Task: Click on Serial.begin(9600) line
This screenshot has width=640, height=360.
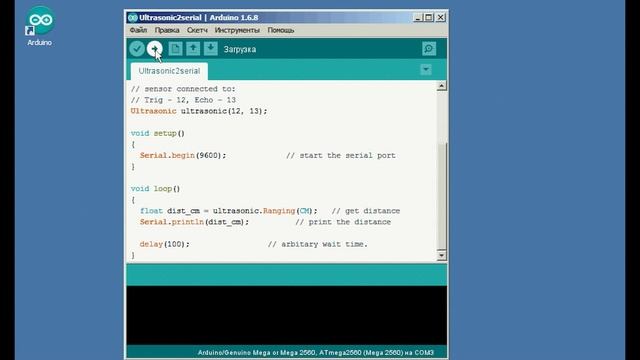Action: [x=183, y=156]
